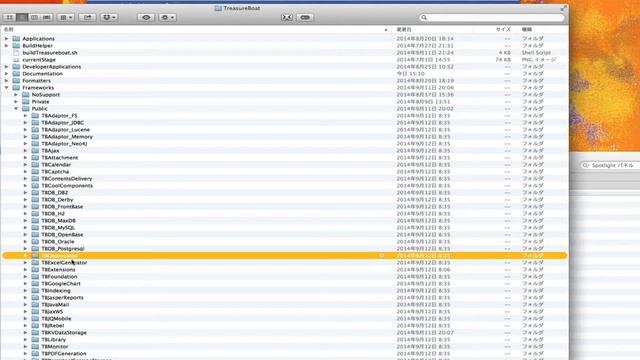
Task: Open the Dropbox toolbar dropdown
Action: tap(109, 18)
